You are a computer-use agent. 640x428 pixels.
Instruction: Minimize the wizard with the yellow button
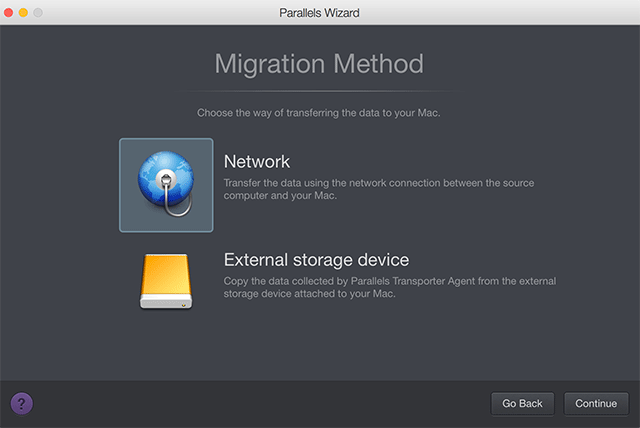tap(23, 13)
